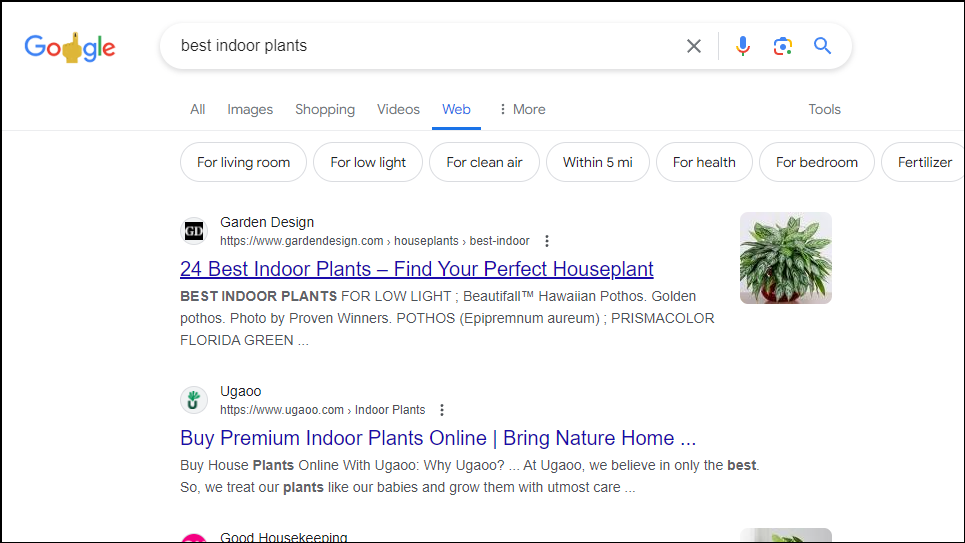Click the Ugaoo favicon icon
The width and height of the screenshot is (965, 543).
194,400
